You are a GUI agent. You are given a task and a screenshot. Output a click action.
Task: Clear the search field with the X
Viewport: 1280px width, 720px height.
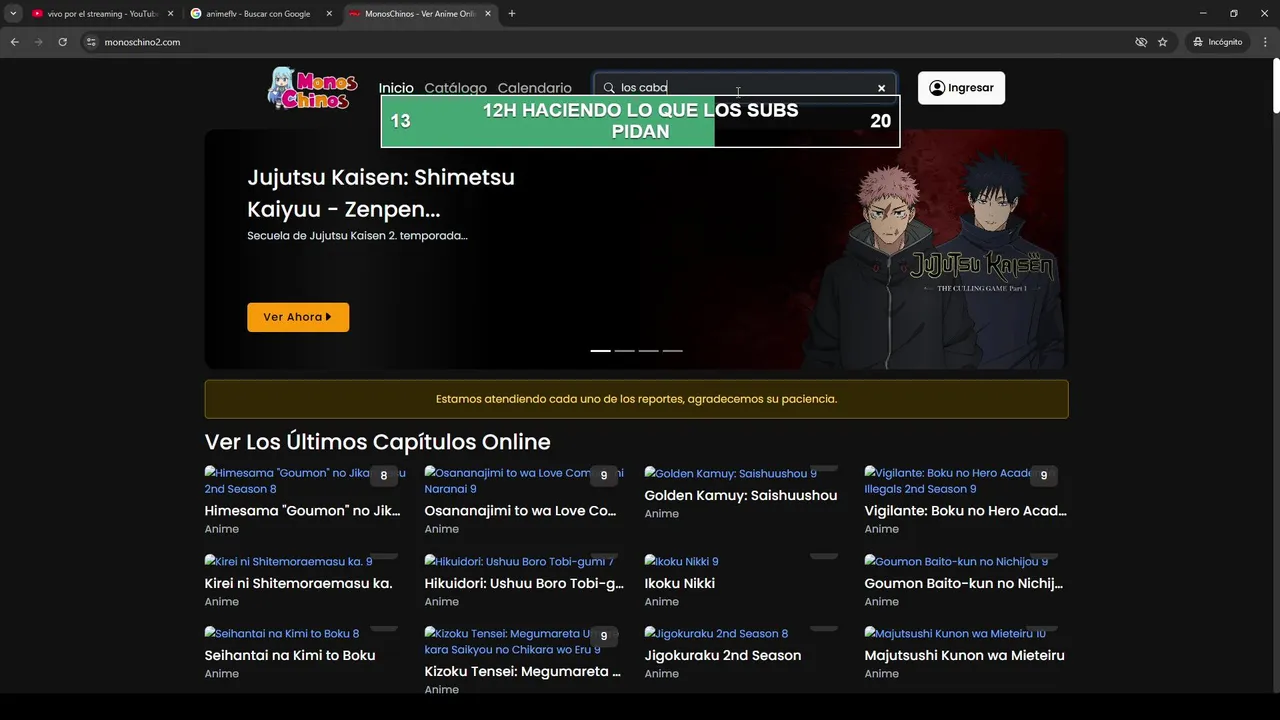881,88
